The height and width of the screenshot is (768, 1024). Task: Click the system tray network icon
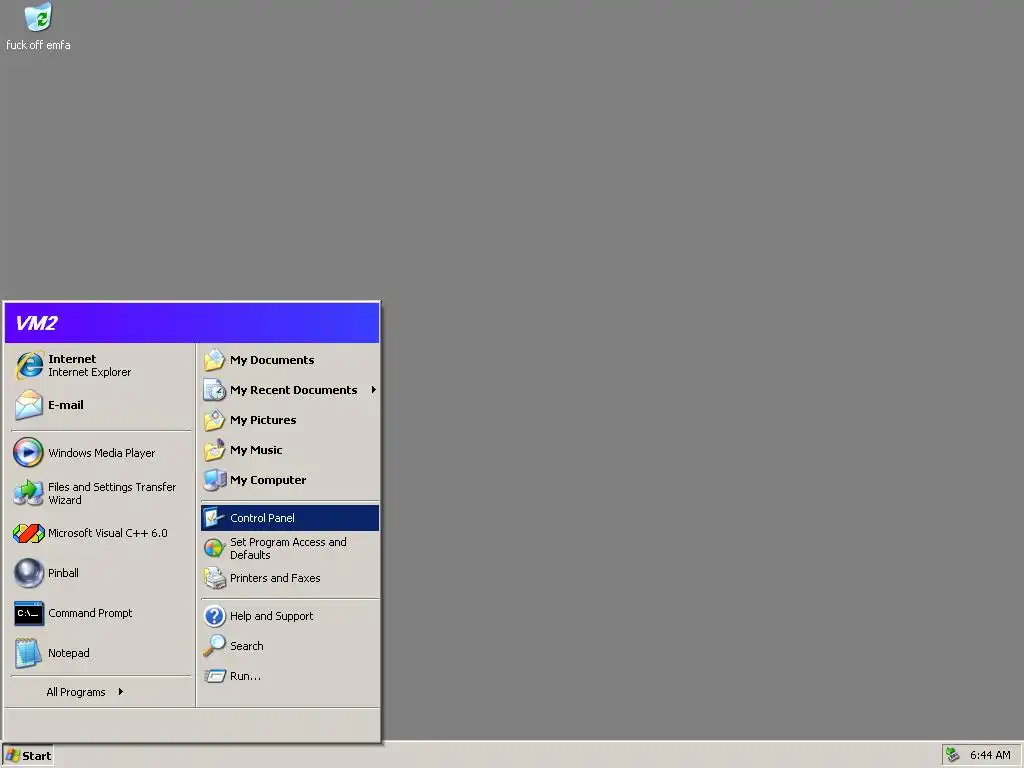tap(953, 755)
